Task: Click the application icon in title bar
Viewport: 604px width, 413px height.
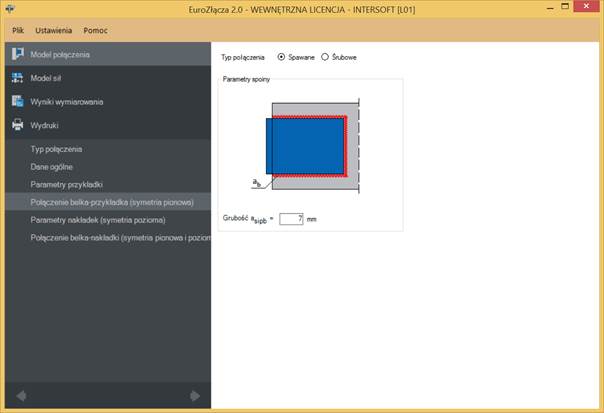Action: [9, 8]
